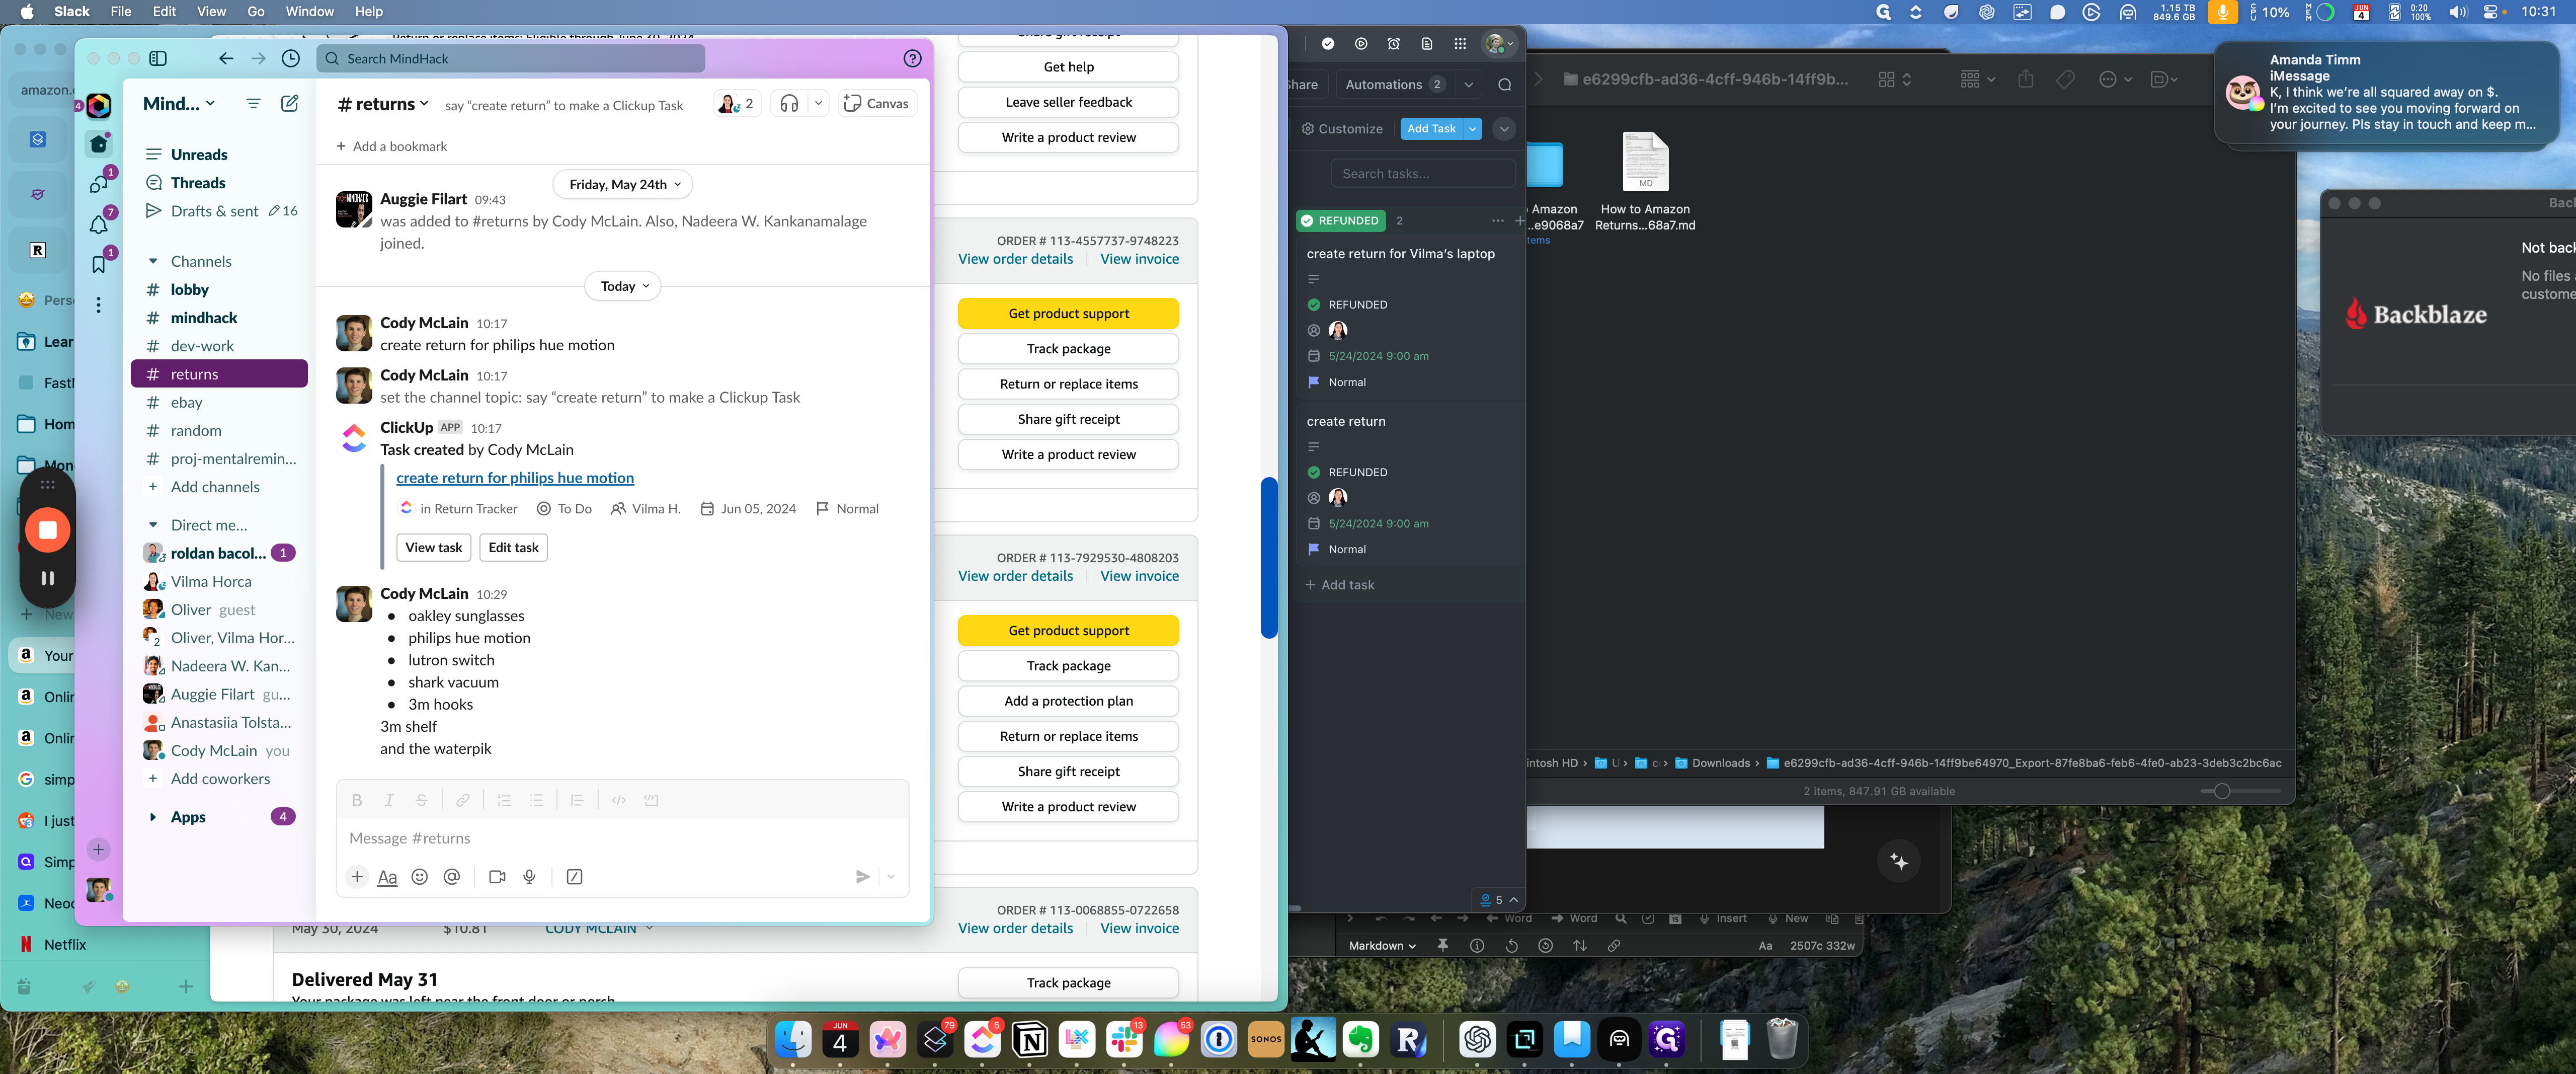Collapse the Direct messages section

tap(153, 525)
